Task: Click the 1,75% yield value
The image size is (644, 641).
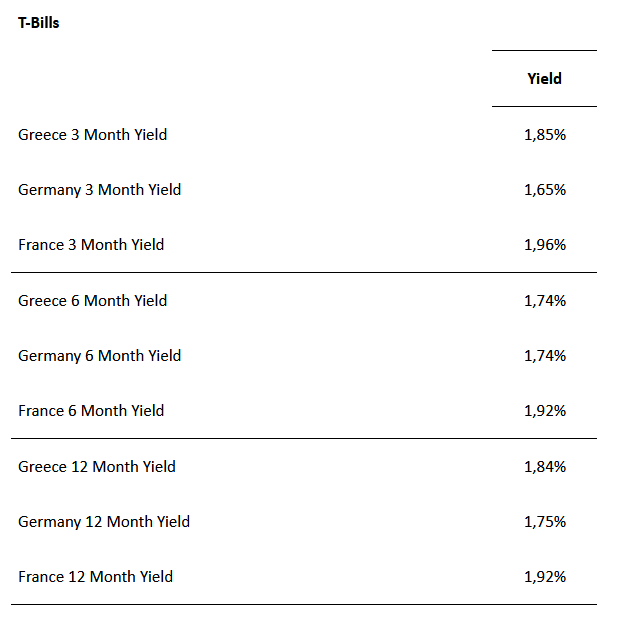Action: pos(544,522)
